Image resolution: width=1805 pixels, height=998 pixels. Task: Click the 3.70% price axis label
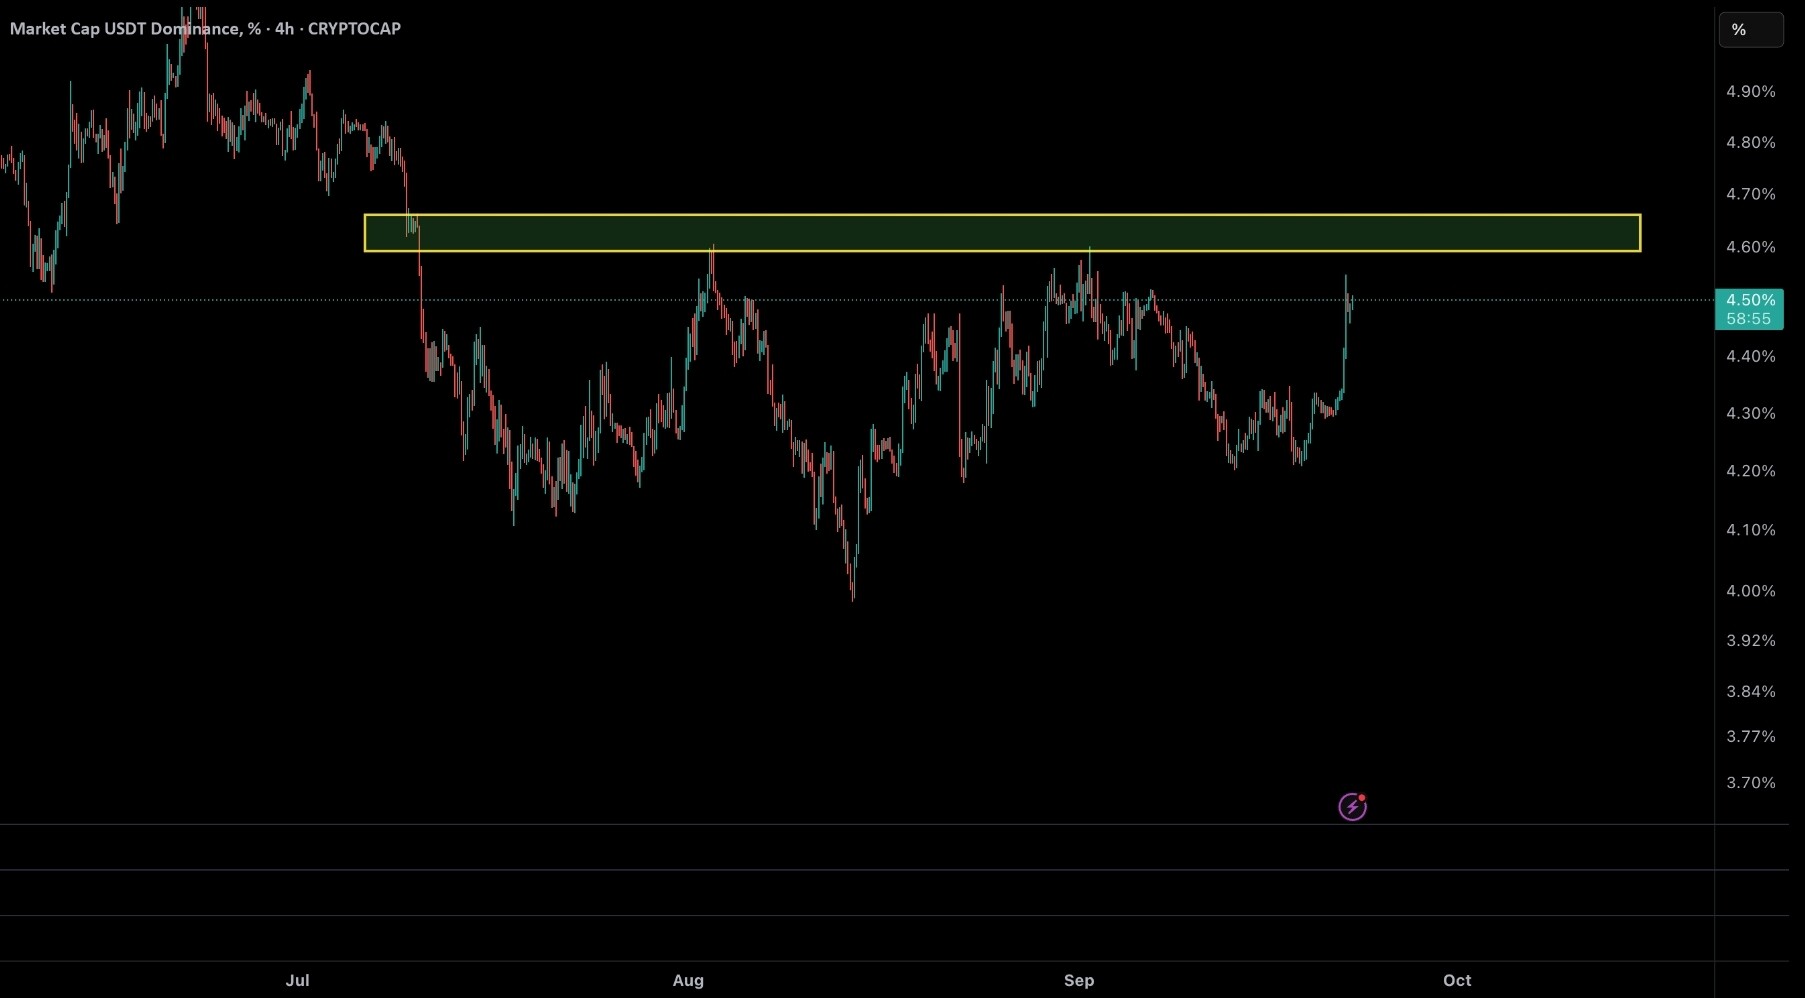pos(1750,783)
